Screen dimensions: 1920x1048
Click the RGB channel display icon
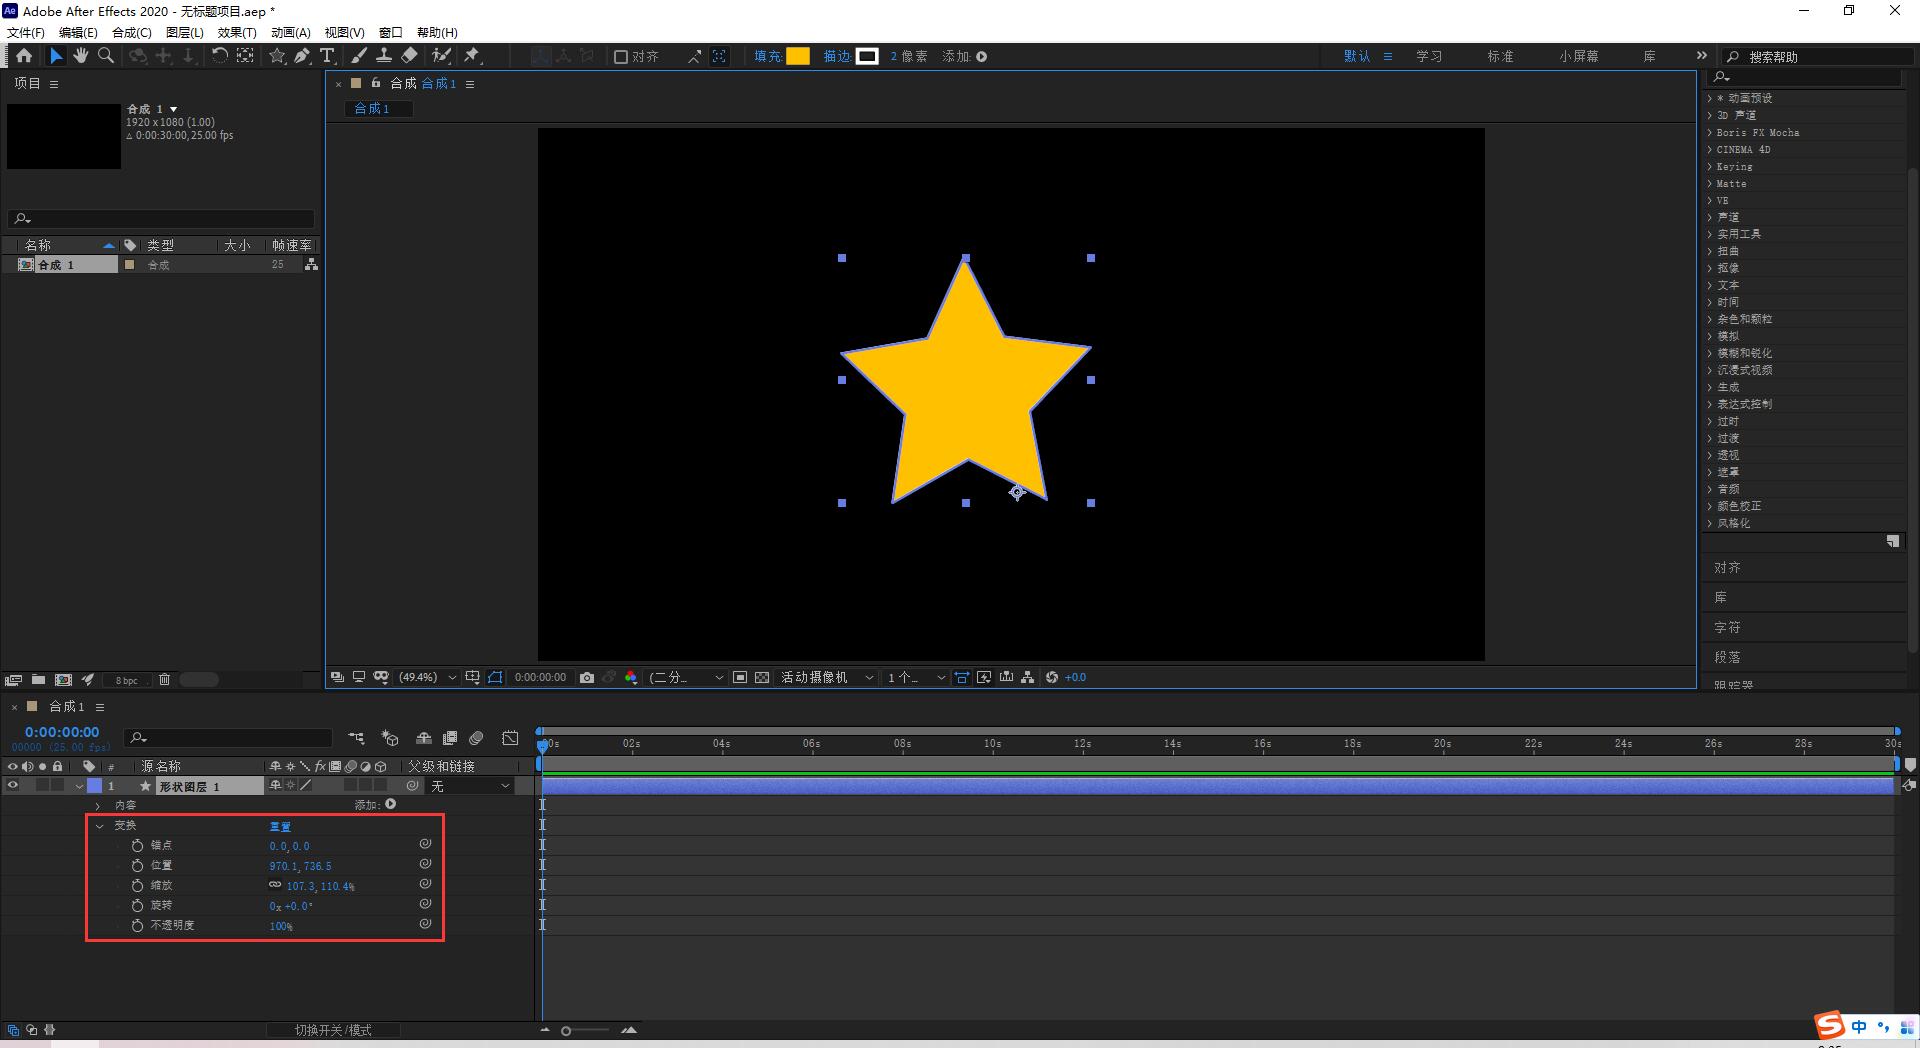click(x=631, y=677)
